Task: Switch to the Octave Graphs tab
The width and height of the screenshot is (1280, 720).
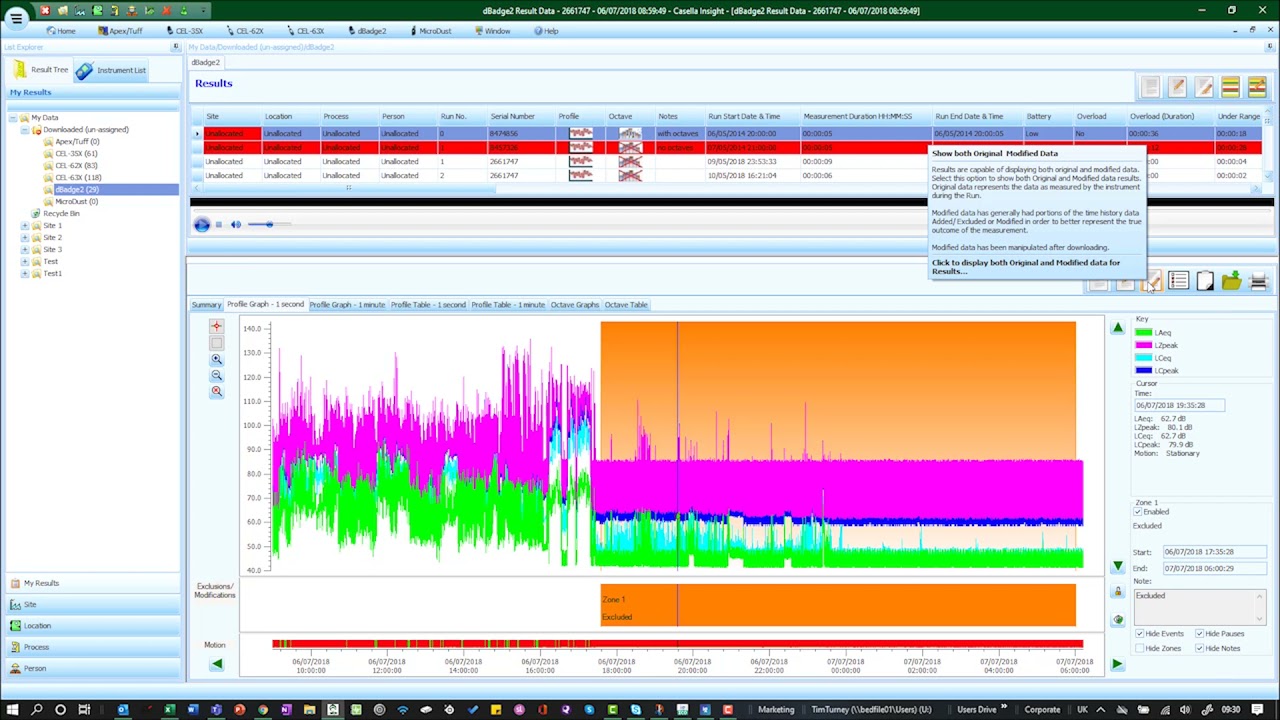Action: (x=574, y=305)
